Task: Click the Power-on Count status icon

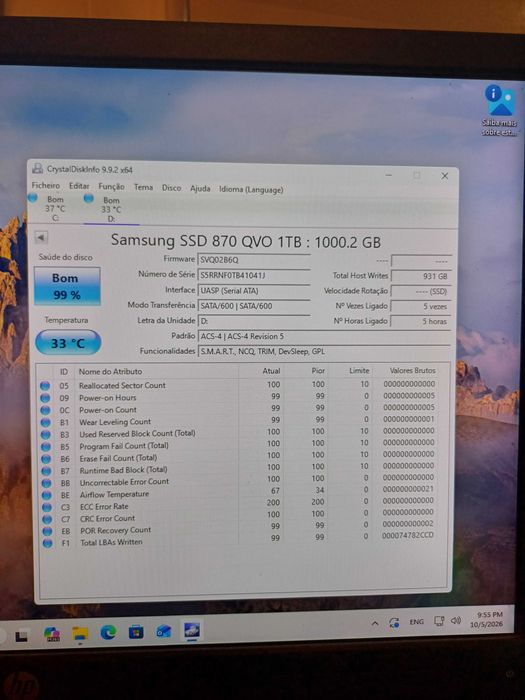Action: [45, 410]
